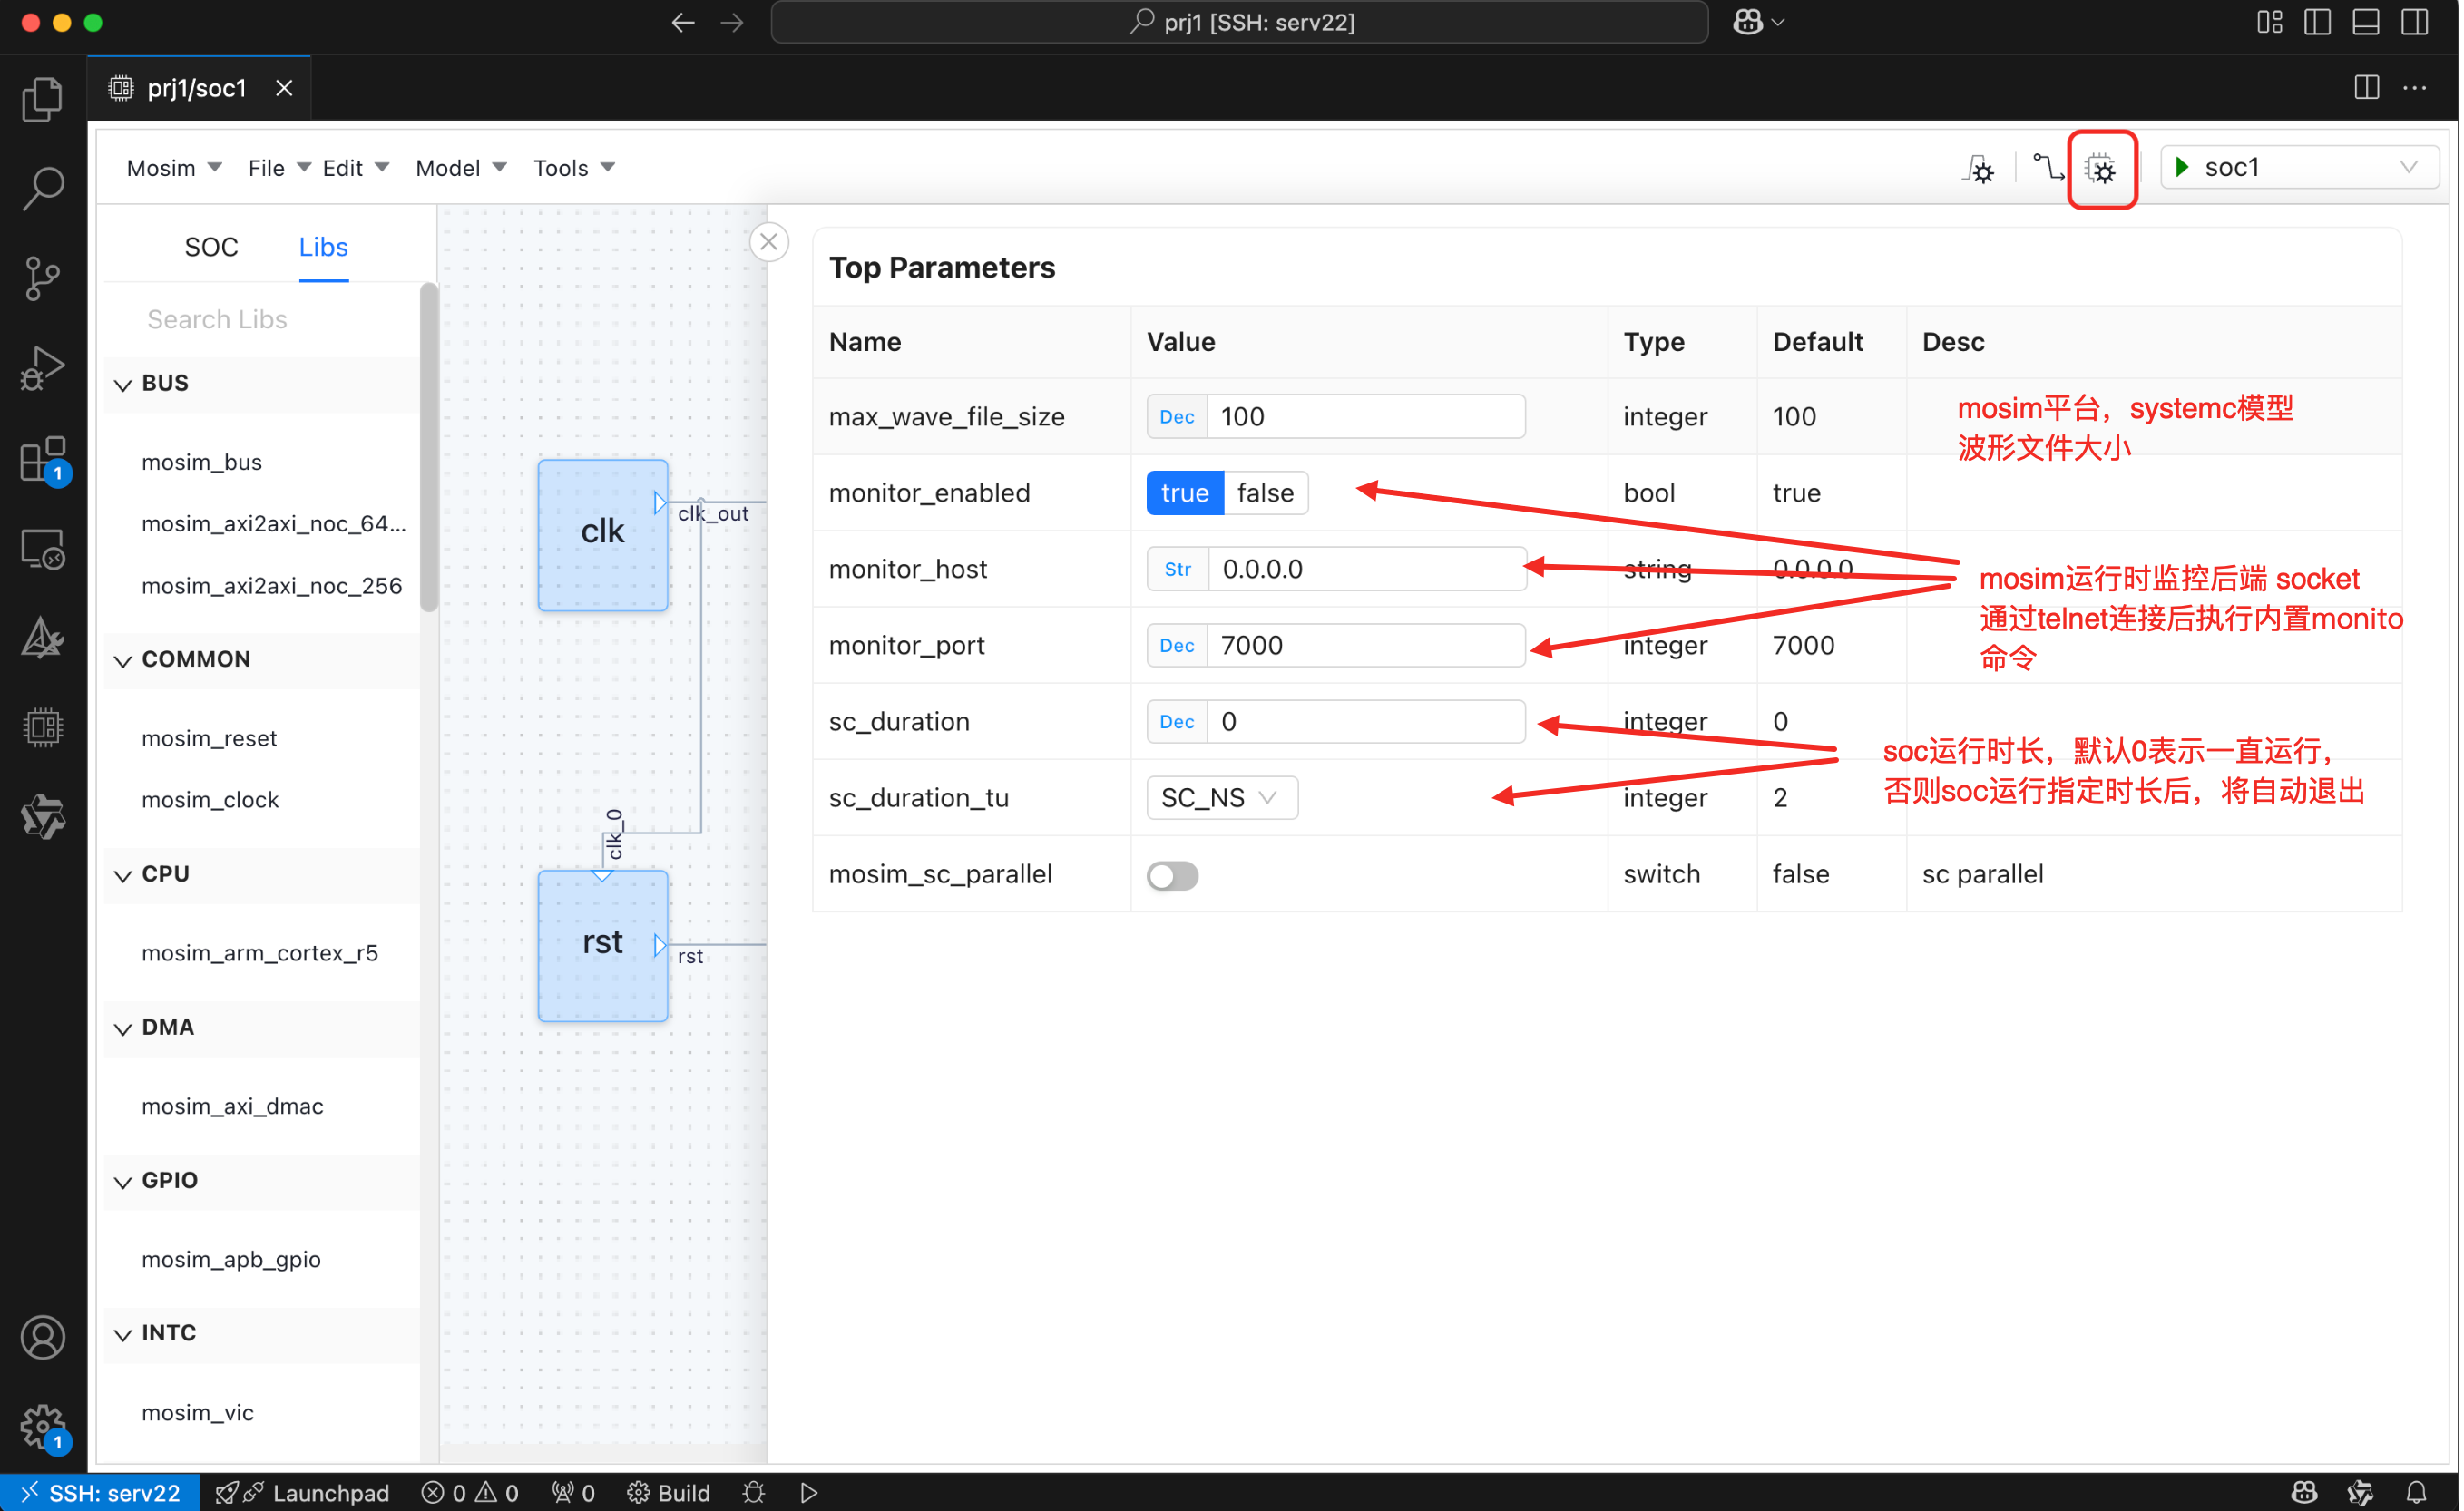Screen dimensions: 2464x1511
Task: Close the prj1/soc1 editor tab
Action: tap(284, 88)
